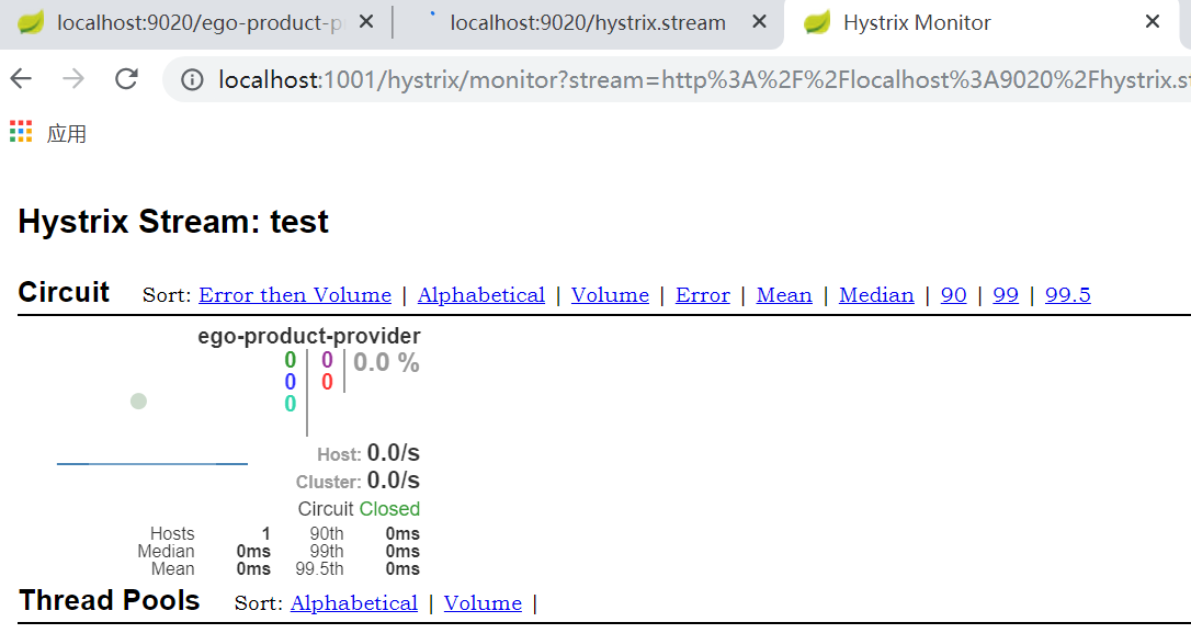Click the Host rate 0.0/s value

(393, 453)
